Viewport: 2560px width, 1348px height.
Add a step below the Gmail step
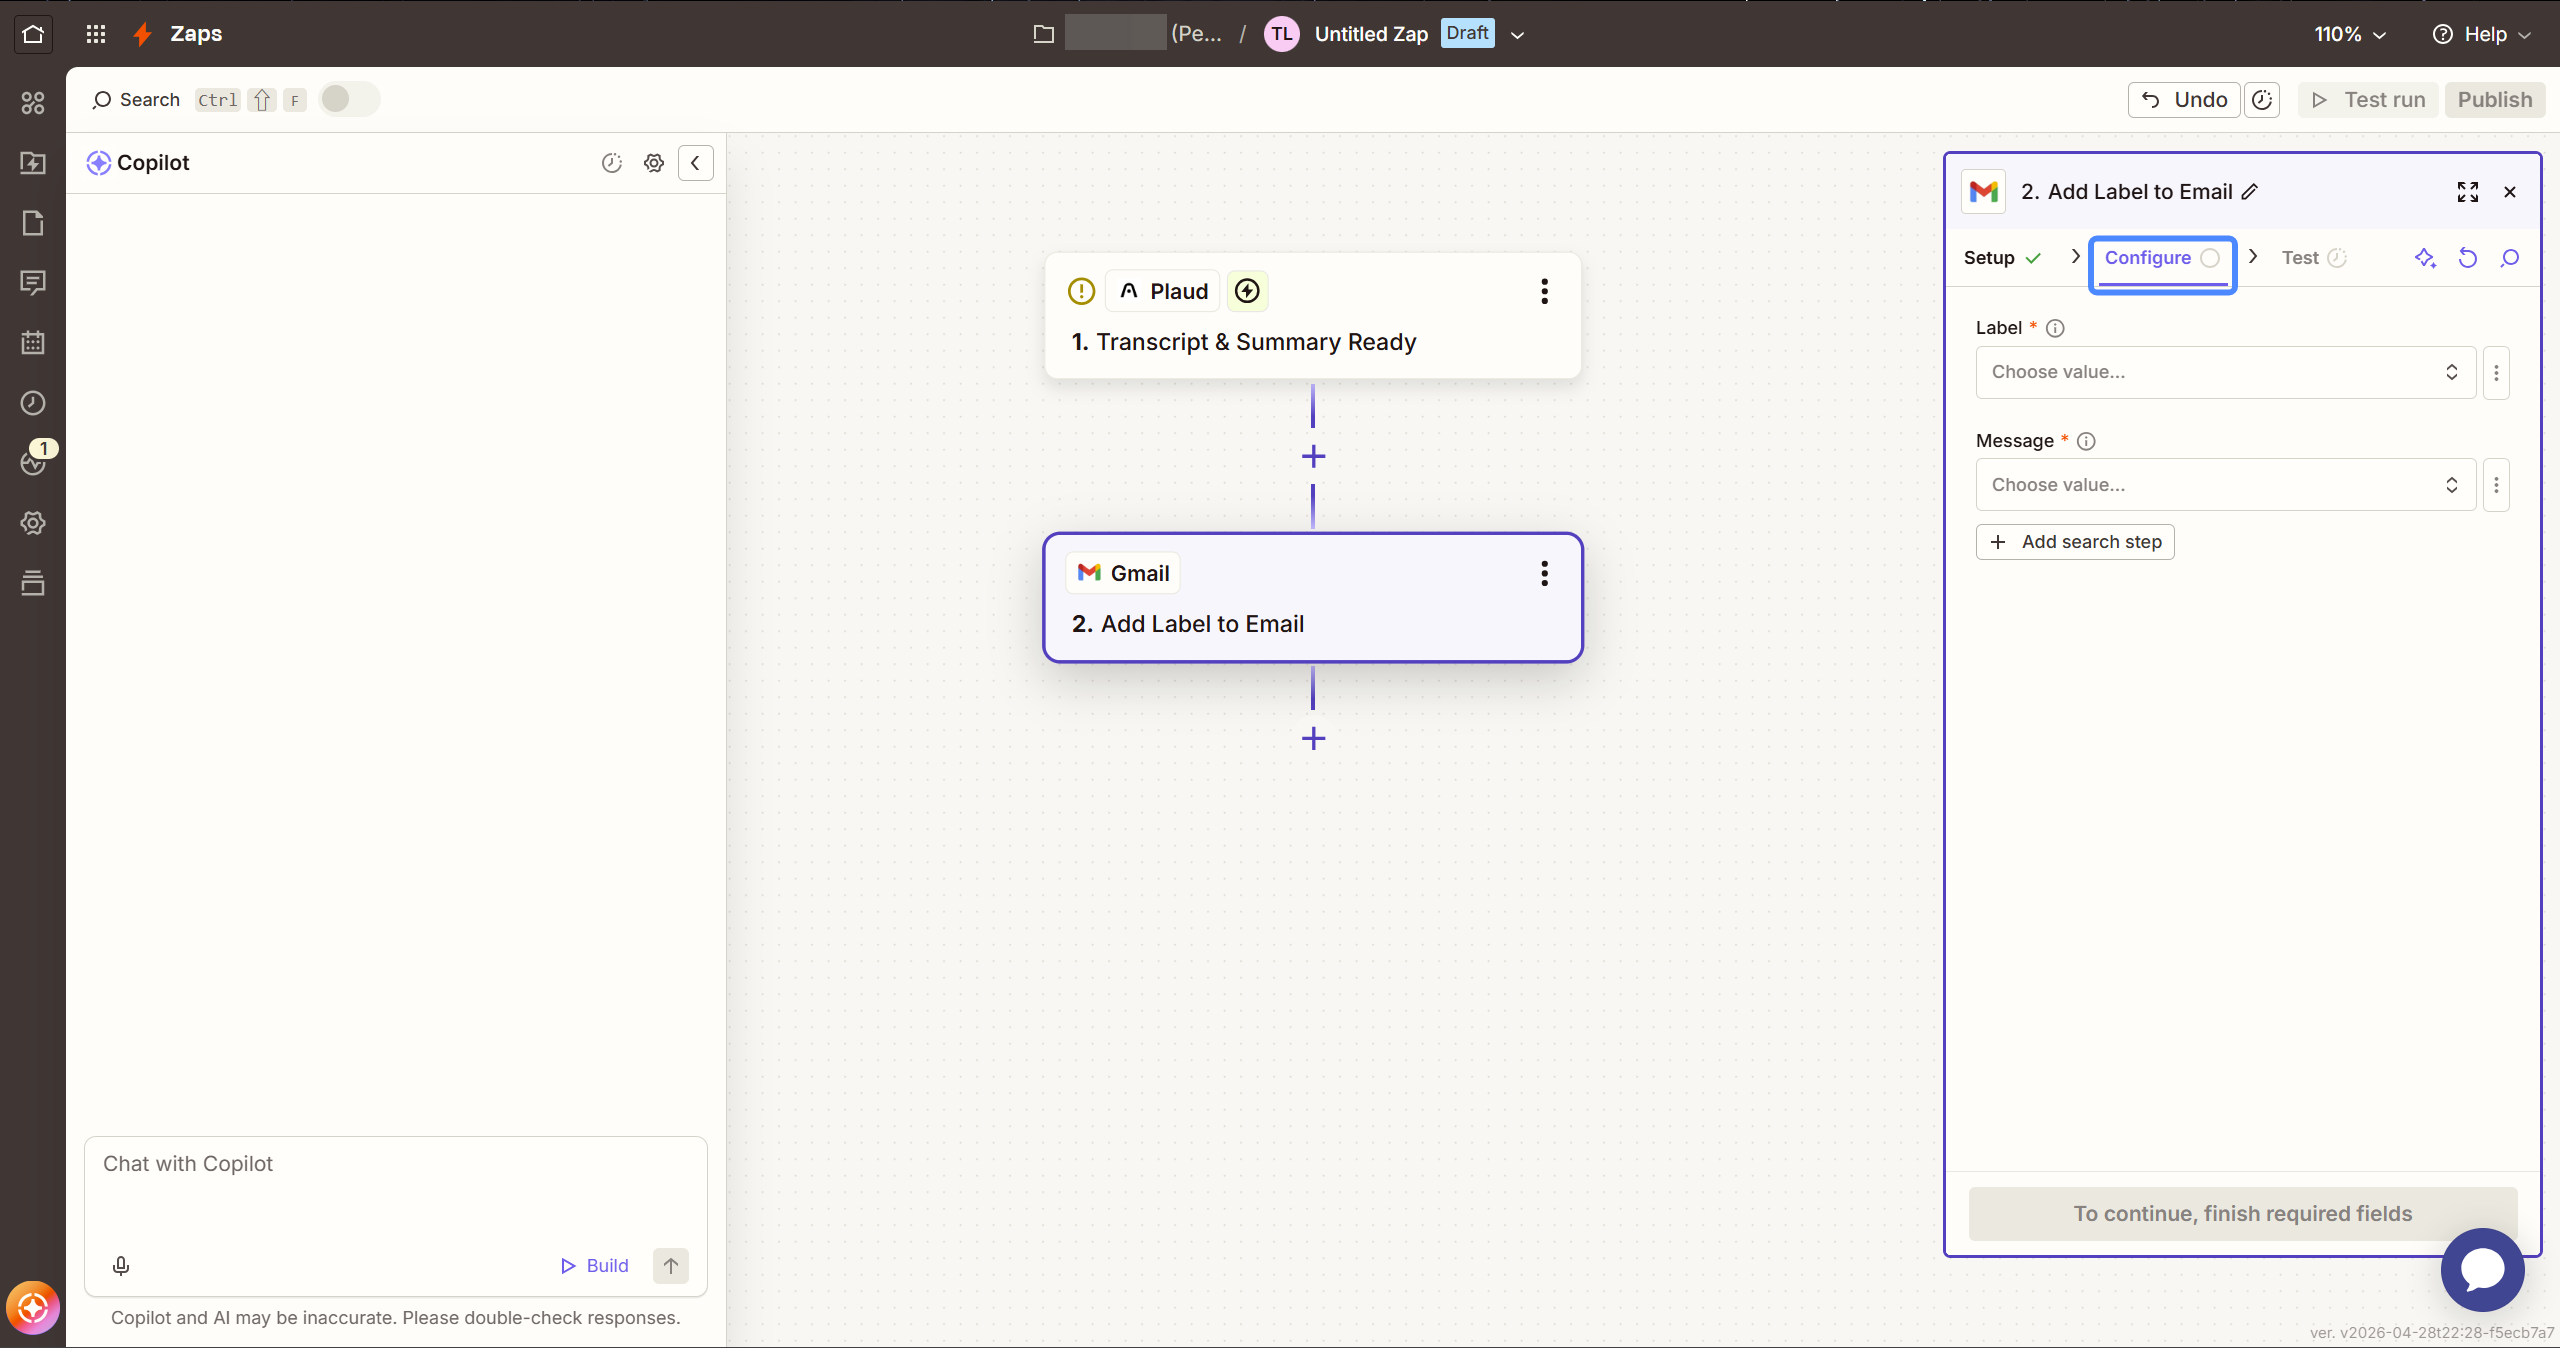point(1313,739)
